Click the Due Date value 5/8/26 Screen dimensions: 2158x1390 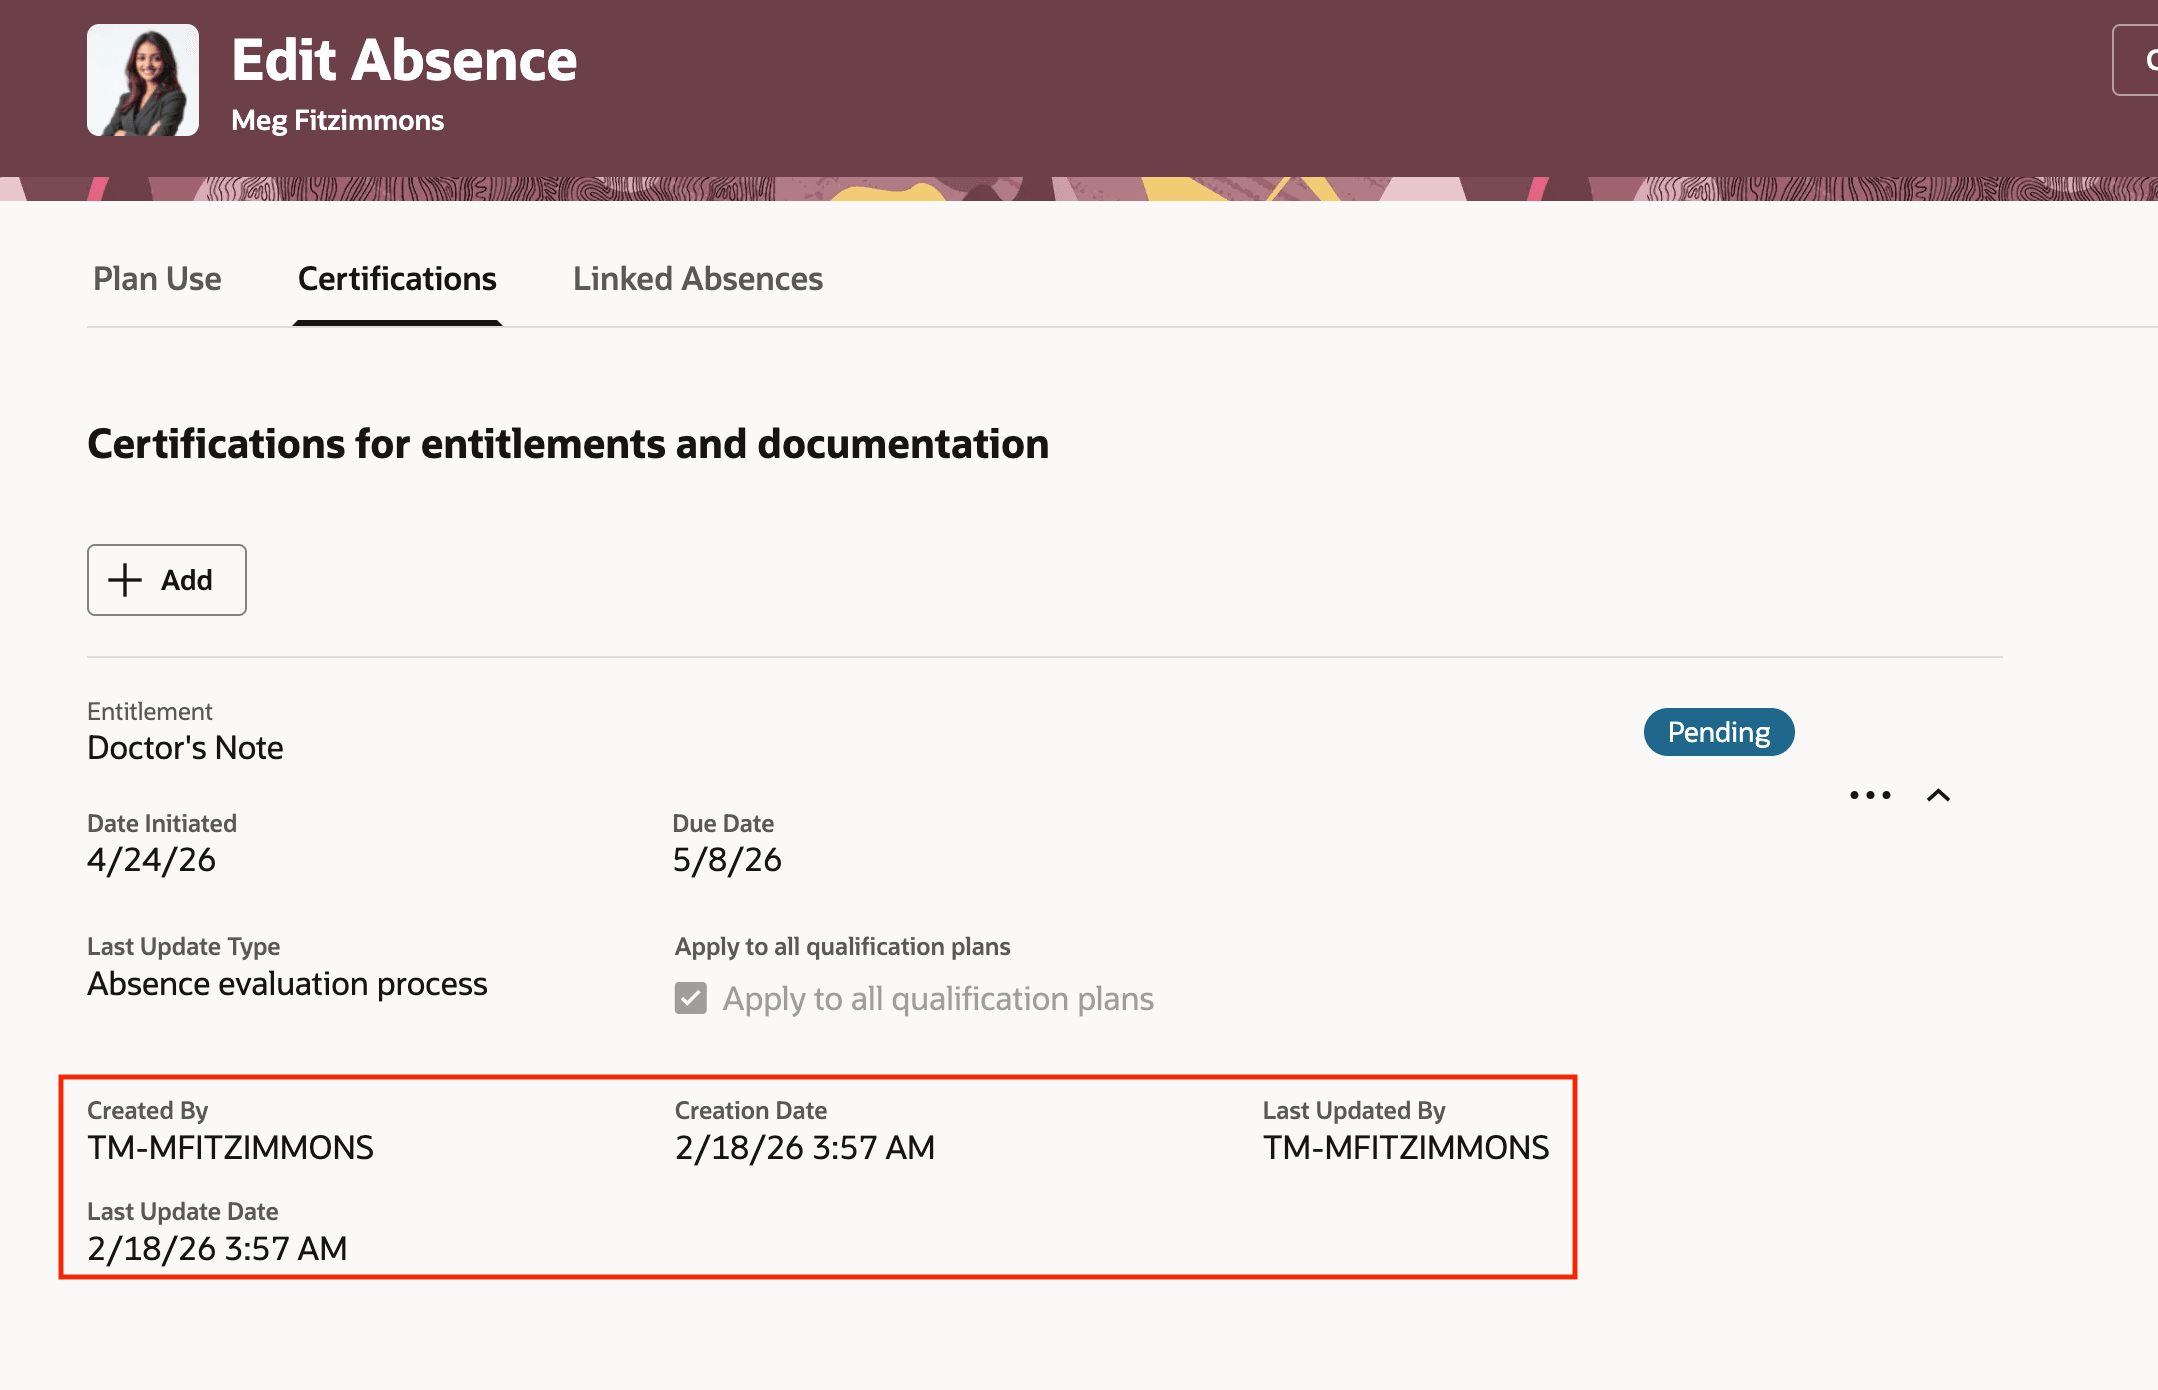tap(727, 860)
